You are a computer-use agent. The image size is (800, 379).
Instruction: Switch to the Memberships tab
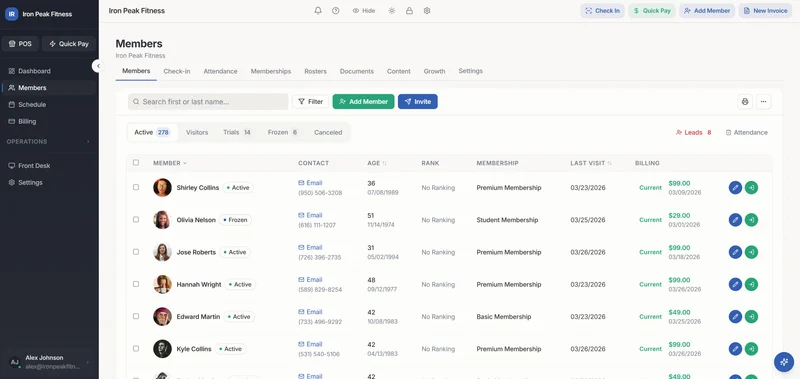[x=271, y=71]
